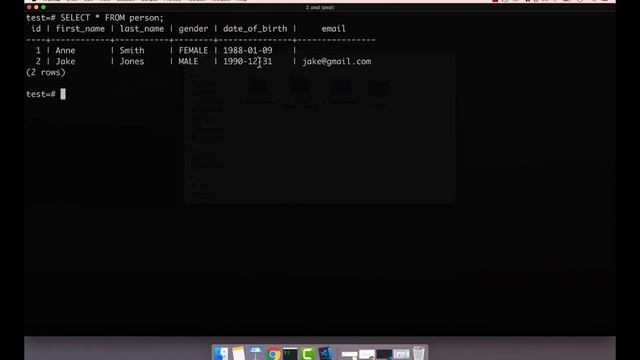Click the date '1988-01-09'
Viewport: 640px width, 360px height.
(x=248, y=51)
